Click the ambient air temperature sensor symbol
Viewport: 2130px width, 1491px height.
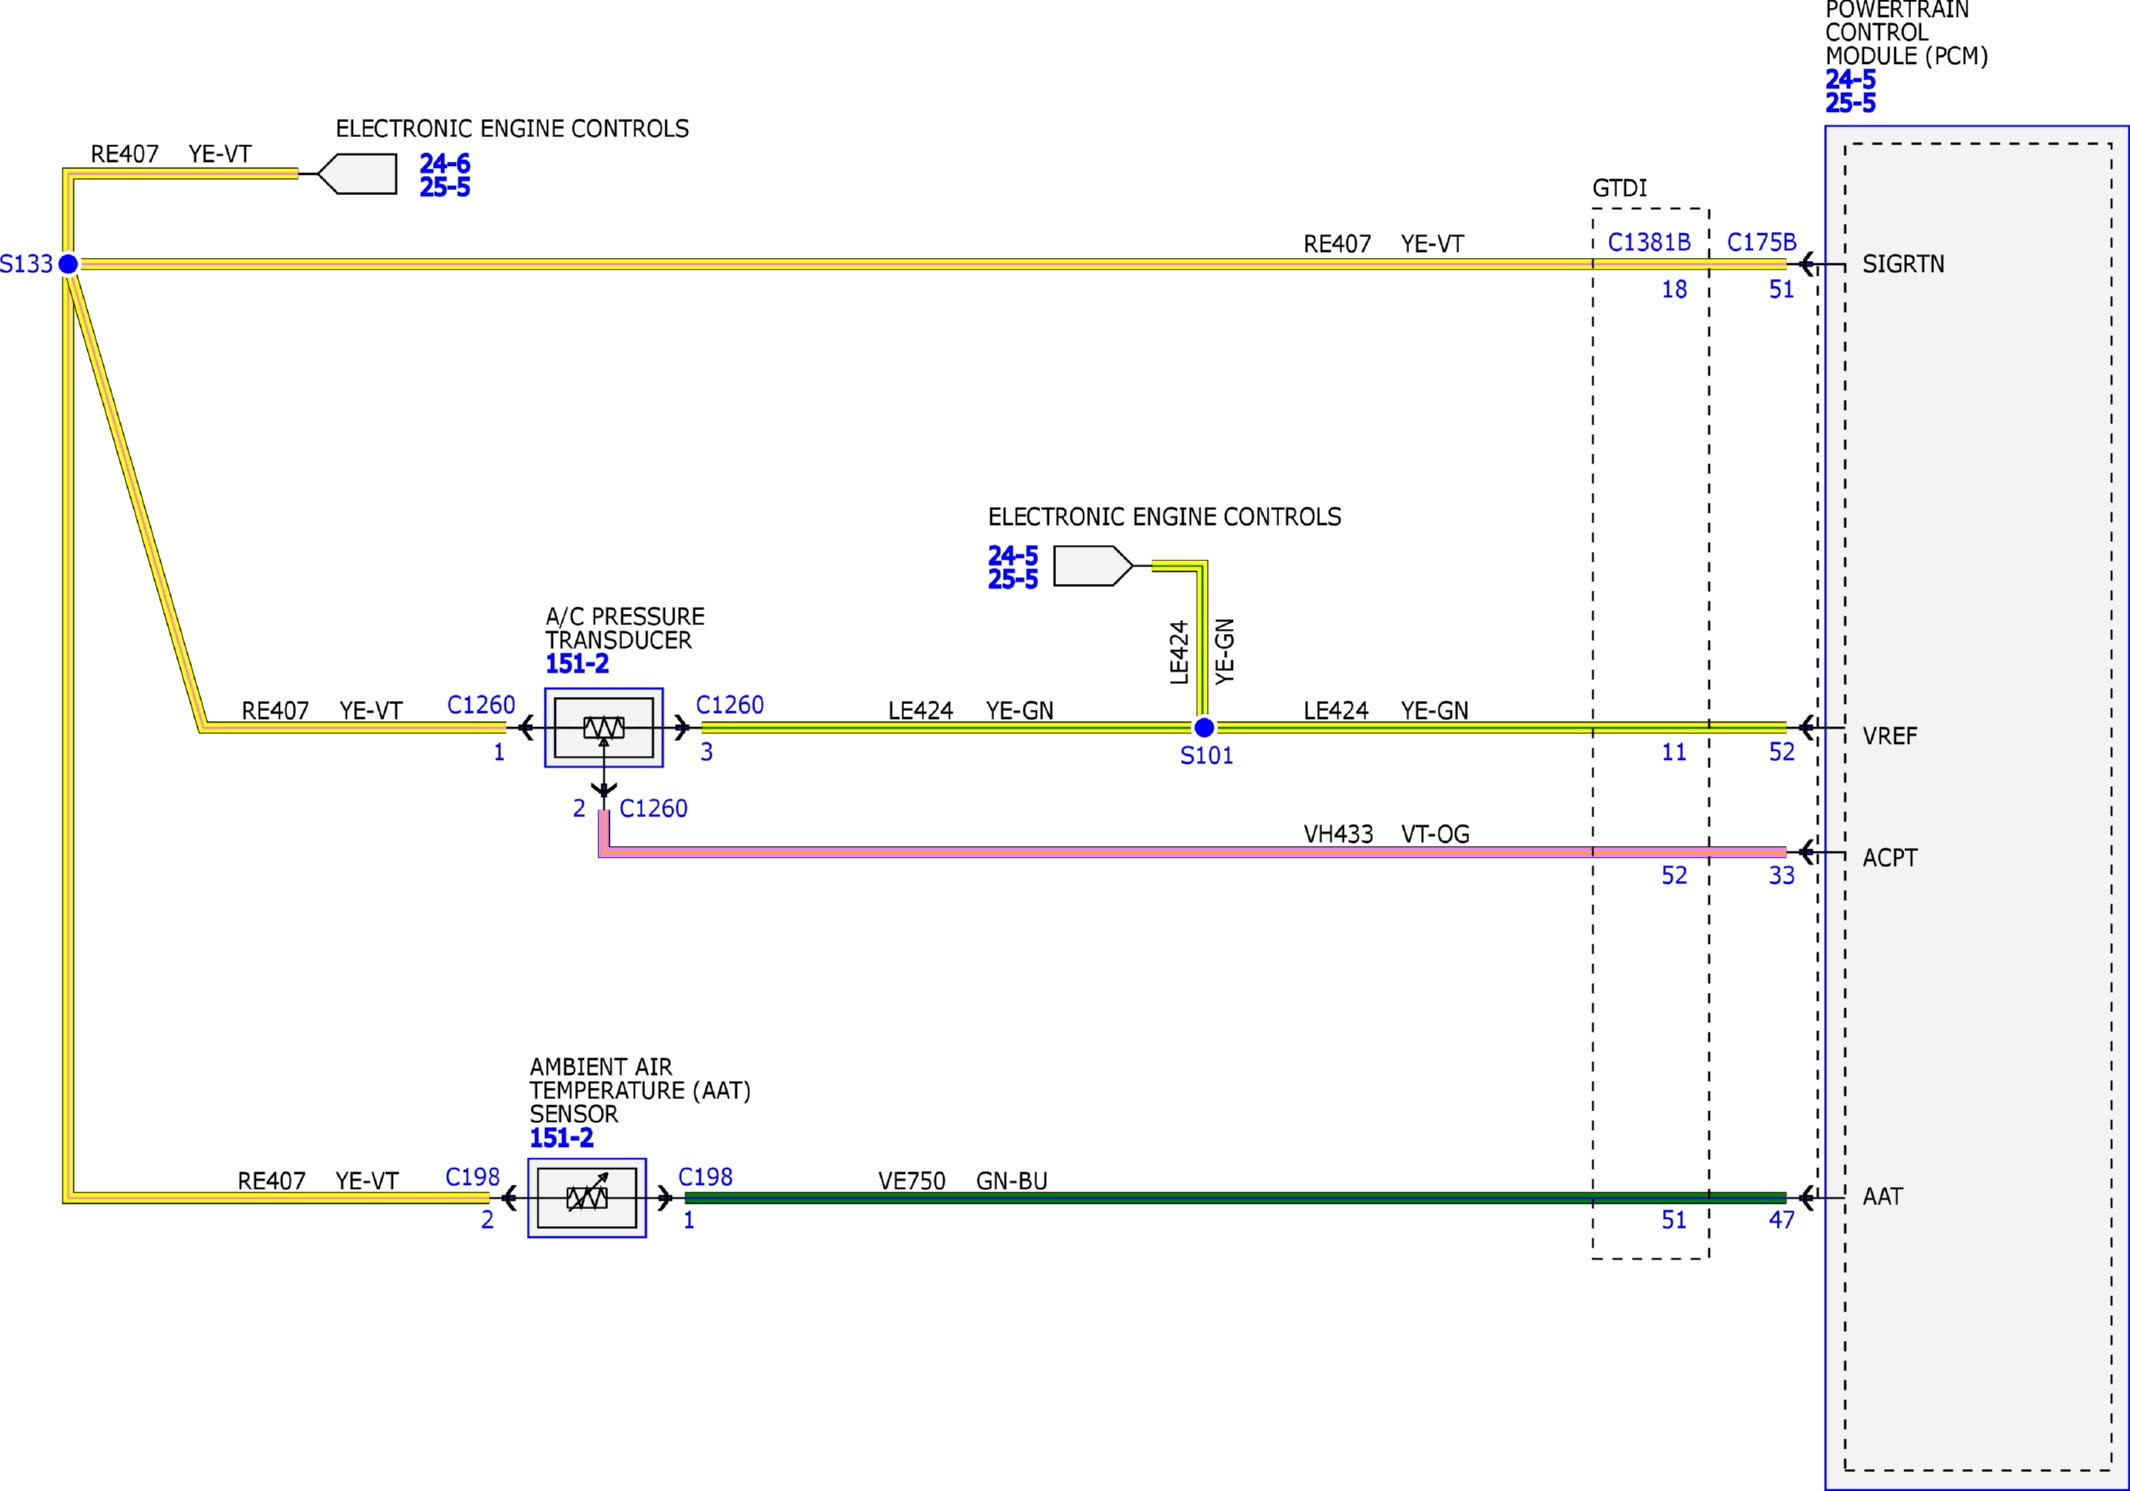click(587, 1197)
